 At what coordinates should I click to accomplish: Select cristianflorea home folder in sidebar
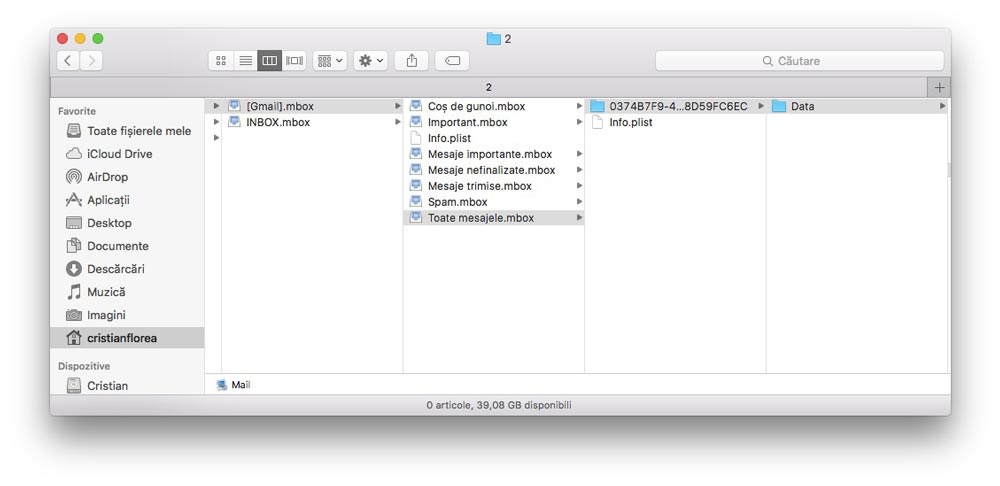[128, 337]
